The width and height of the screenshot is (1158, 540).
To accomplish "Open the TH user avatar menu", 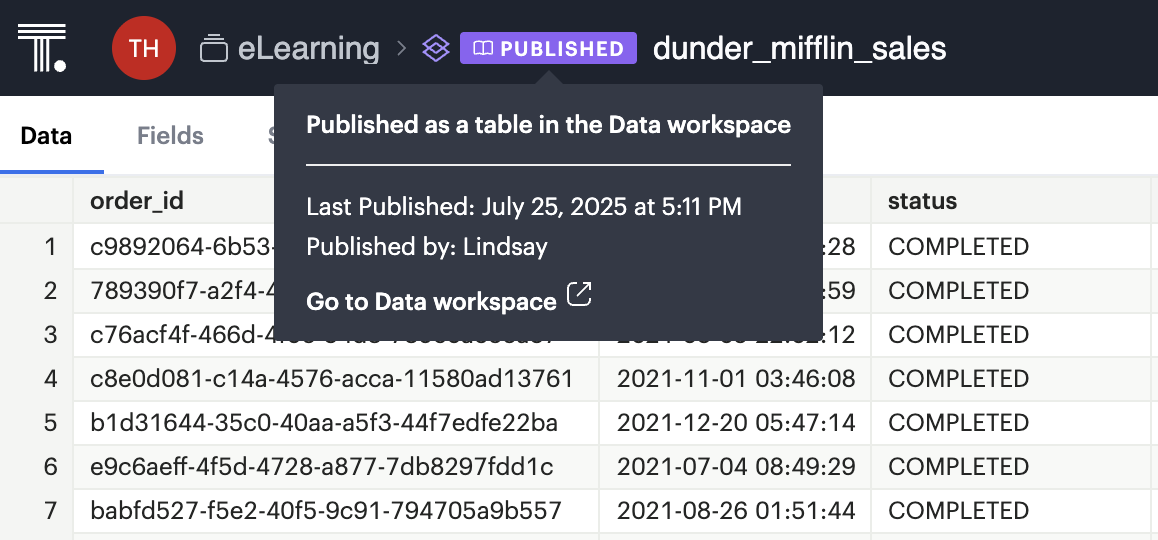I will 144,48.
